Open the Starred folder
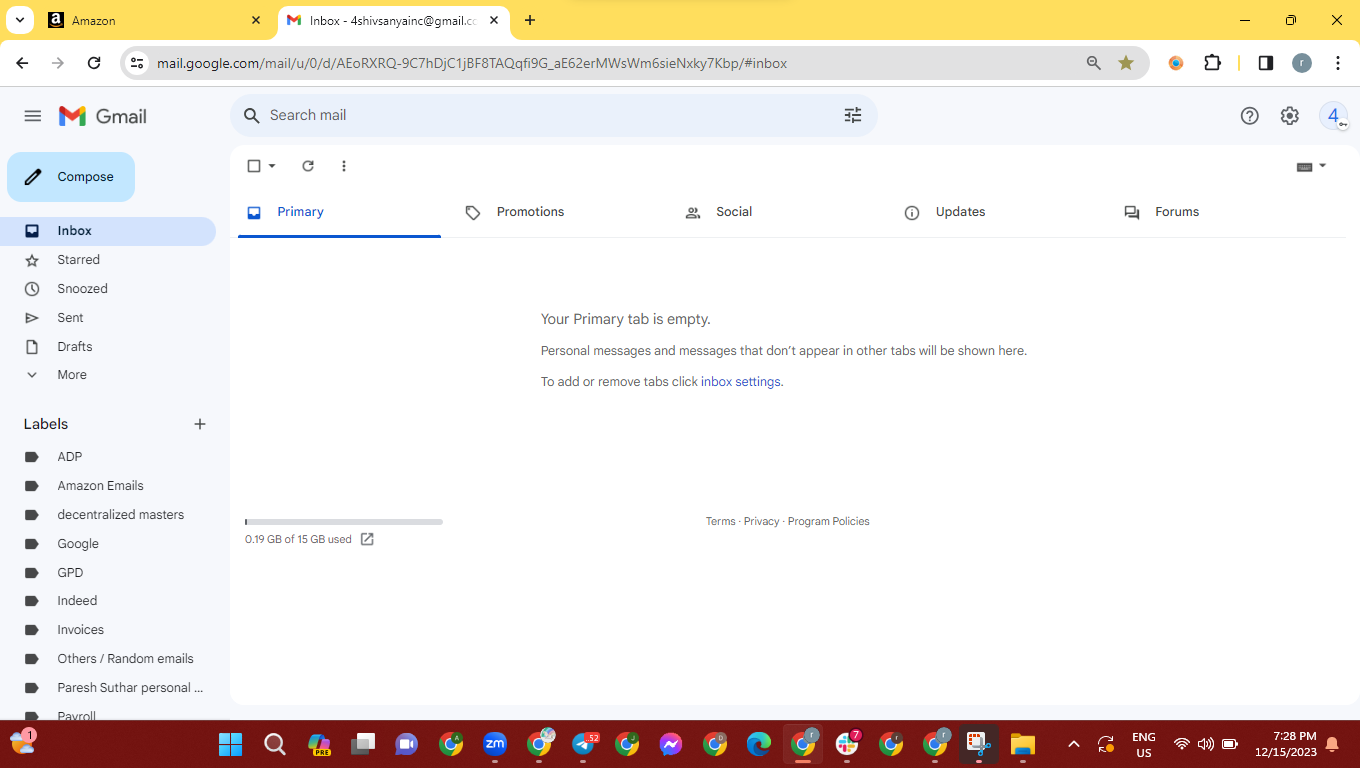 point(108,260)
